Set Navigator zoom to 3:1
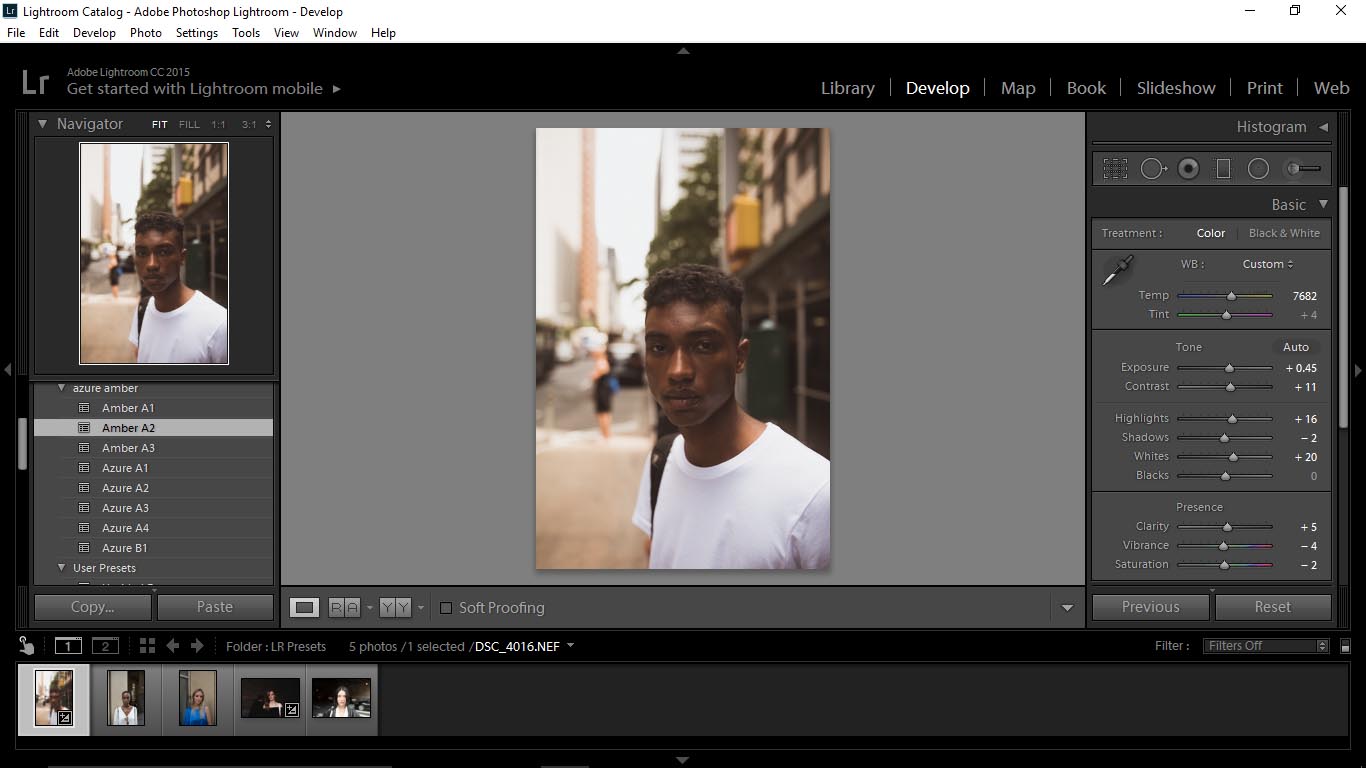The width and height of the screenshot is (1366, 768). [249, 125]
